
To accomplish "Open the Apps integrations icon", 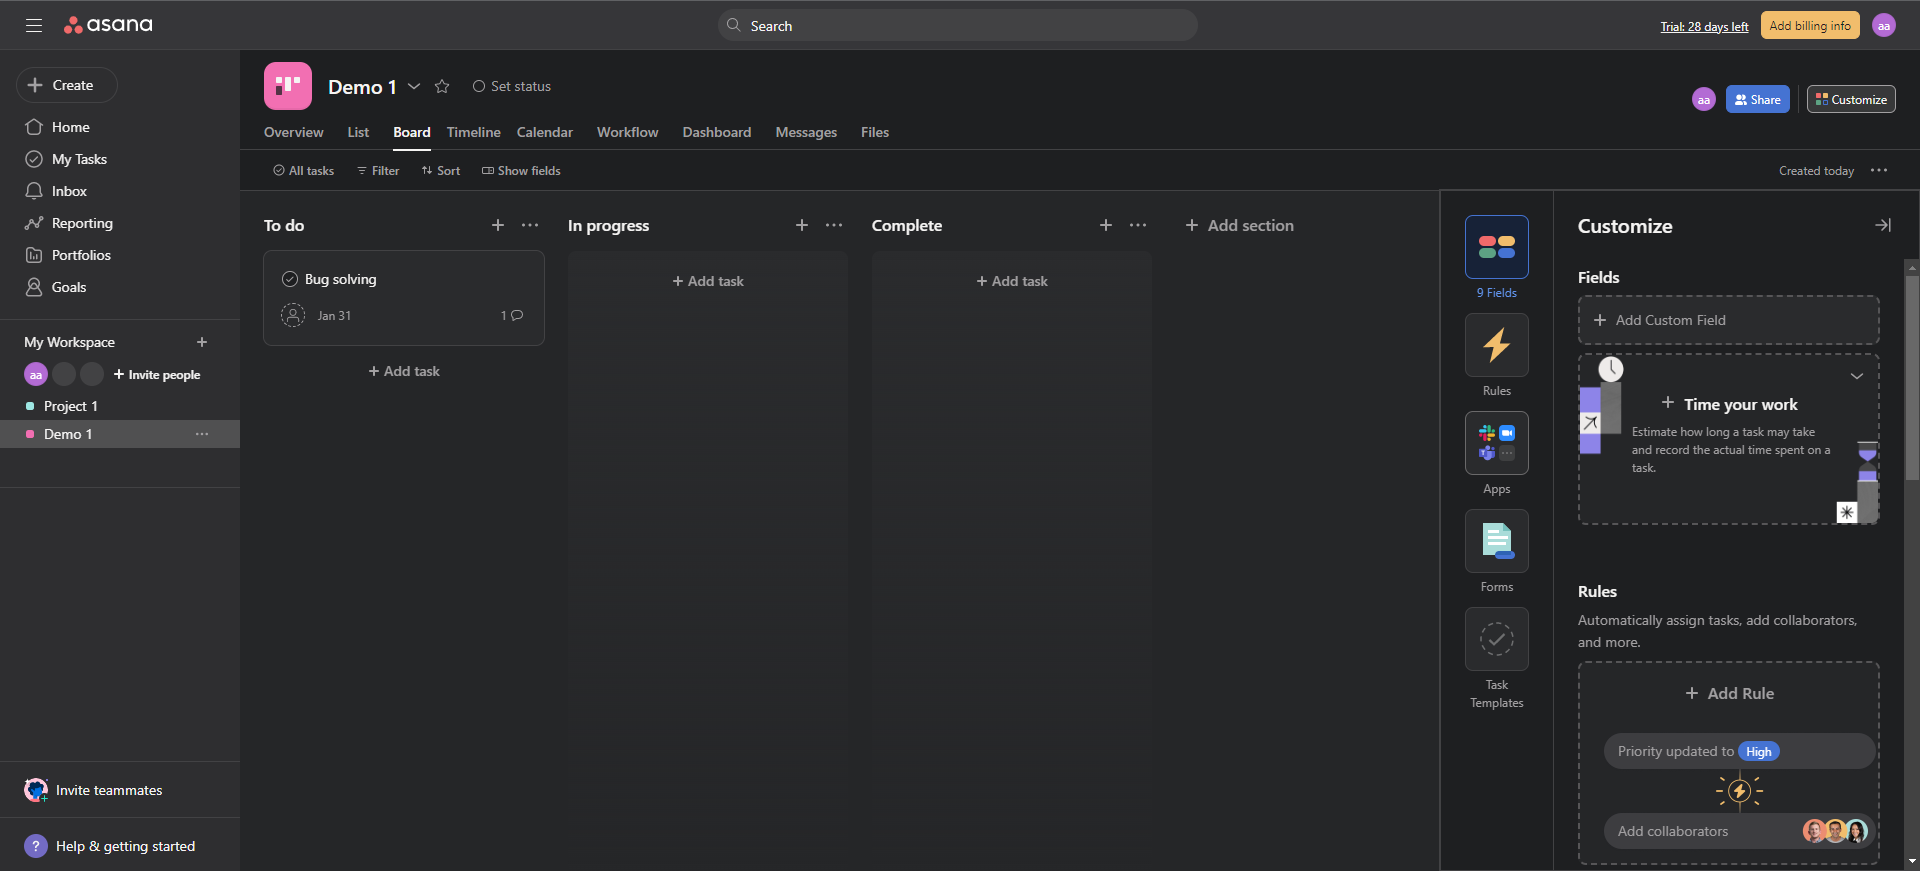I will point(1496,444).
